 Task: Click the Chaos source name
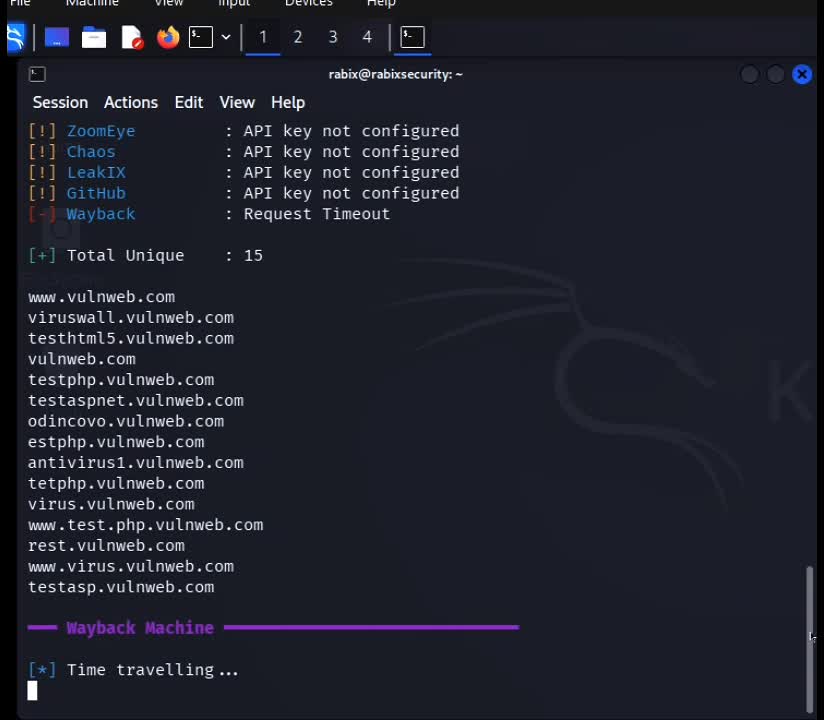(91, 152)
